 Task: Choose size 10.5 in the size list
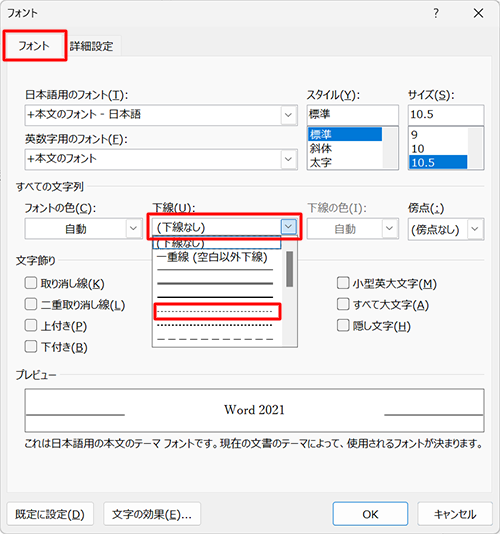click(438, 162)
